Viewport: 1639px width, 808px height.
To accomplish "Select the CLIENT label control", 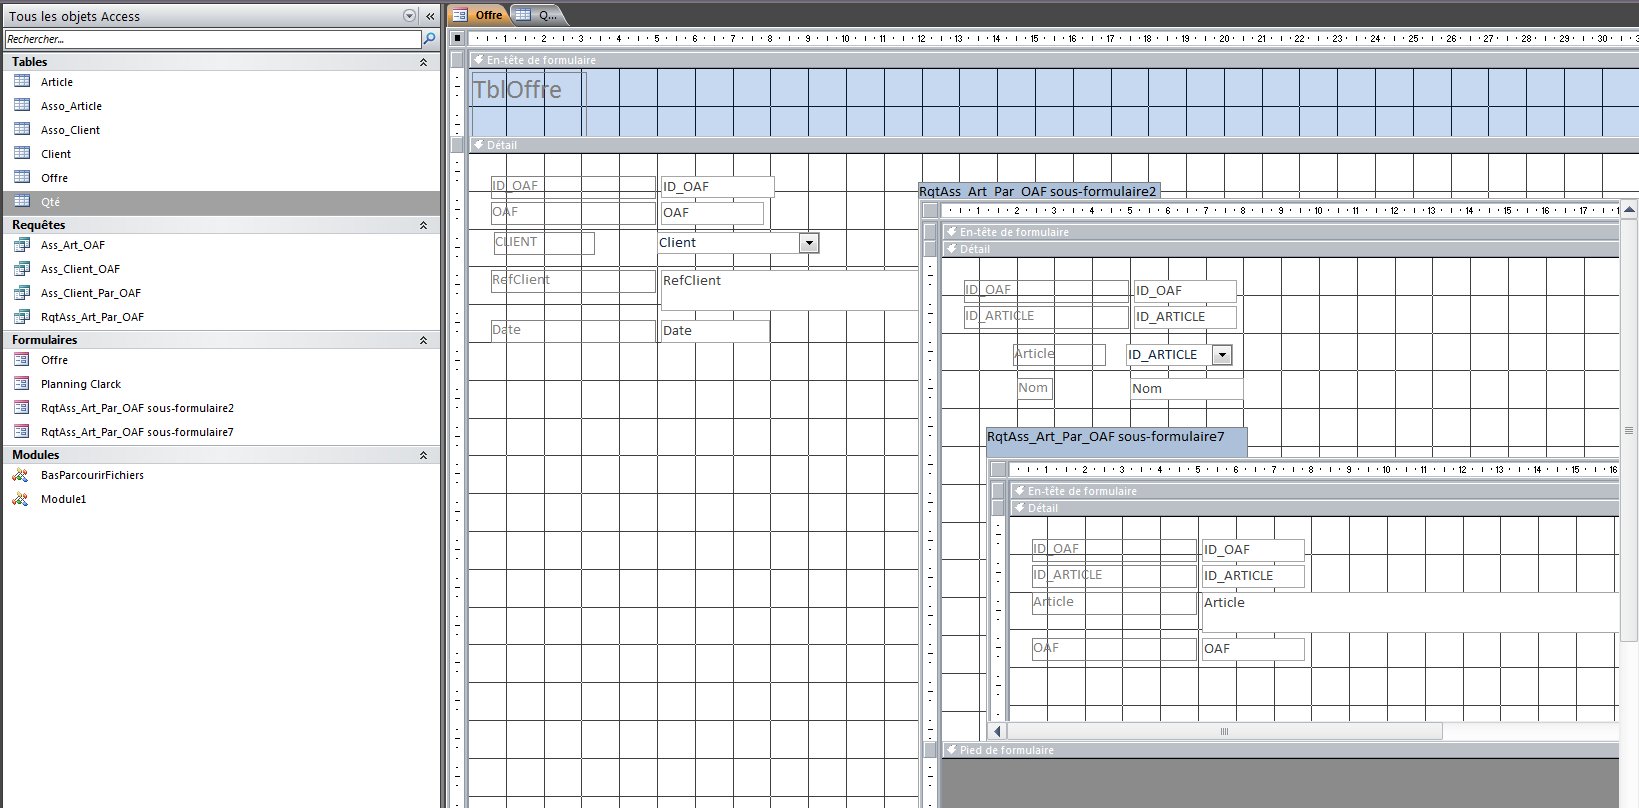I will [x=544, y=242].
